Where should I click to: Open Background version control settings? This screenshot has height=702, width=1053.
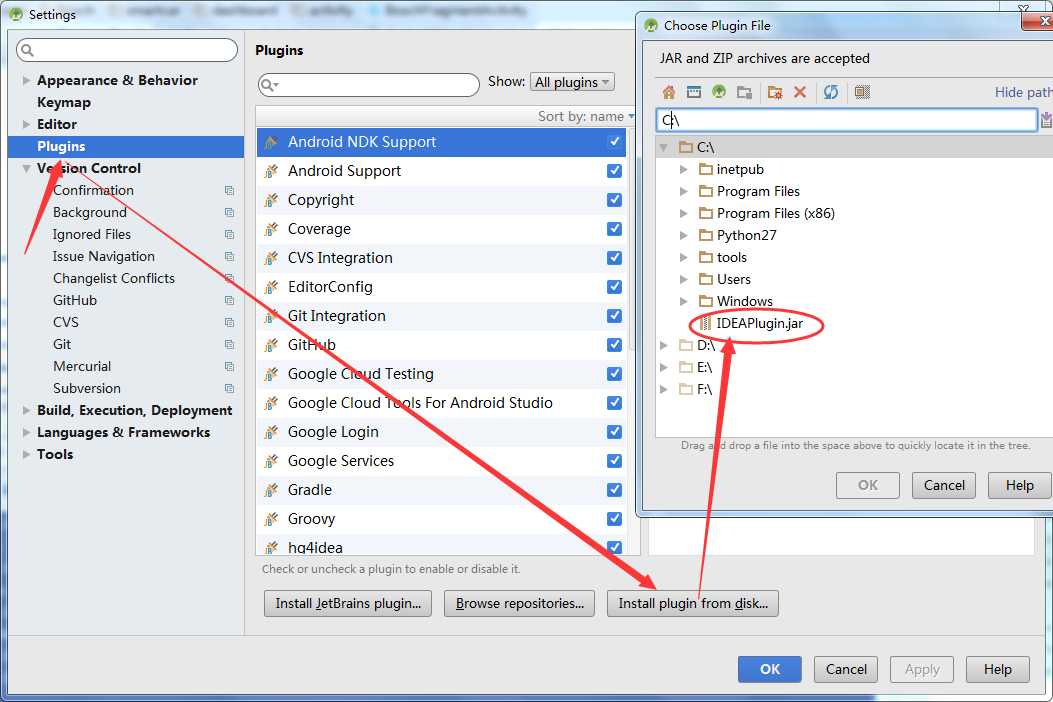[89, 213]
